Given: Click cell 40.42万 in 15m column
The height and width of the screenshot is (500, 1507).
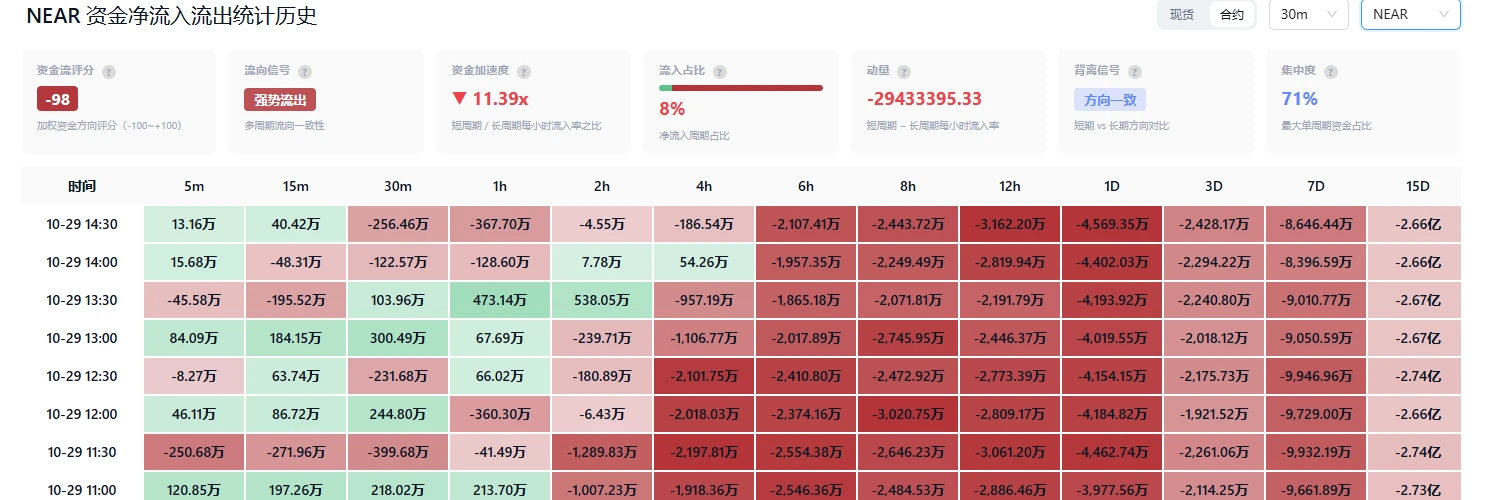Looking at the screenshot, I should pyautogui.click(x=297, y=224).
